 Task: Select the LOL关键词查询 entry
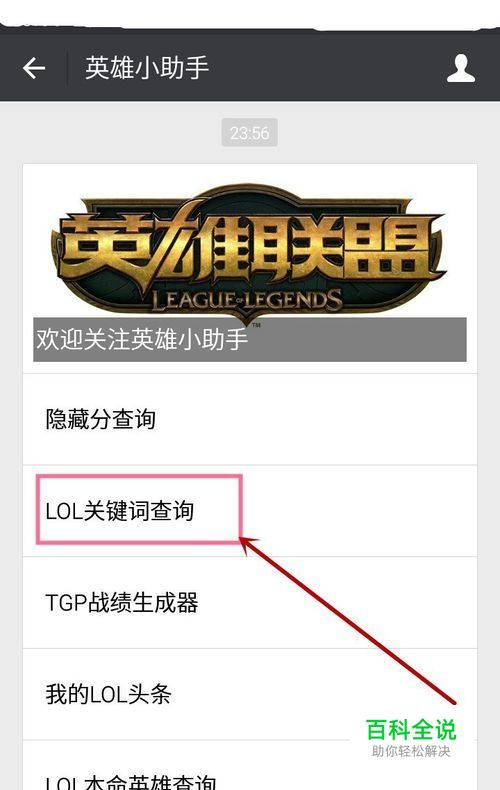coord(249,511)
